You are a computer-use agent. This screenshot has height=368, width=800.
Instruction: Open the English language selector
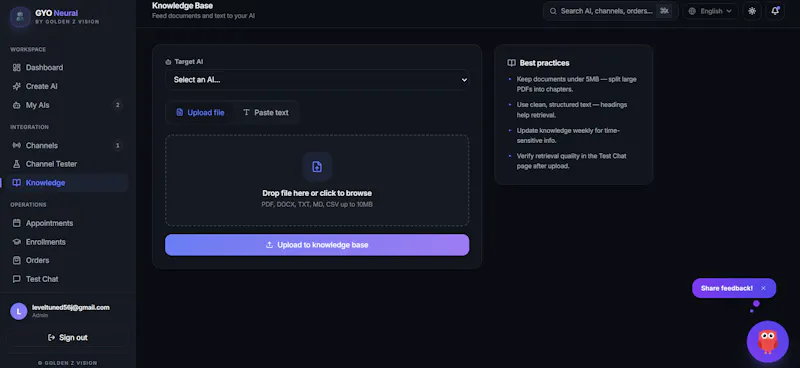710,11
